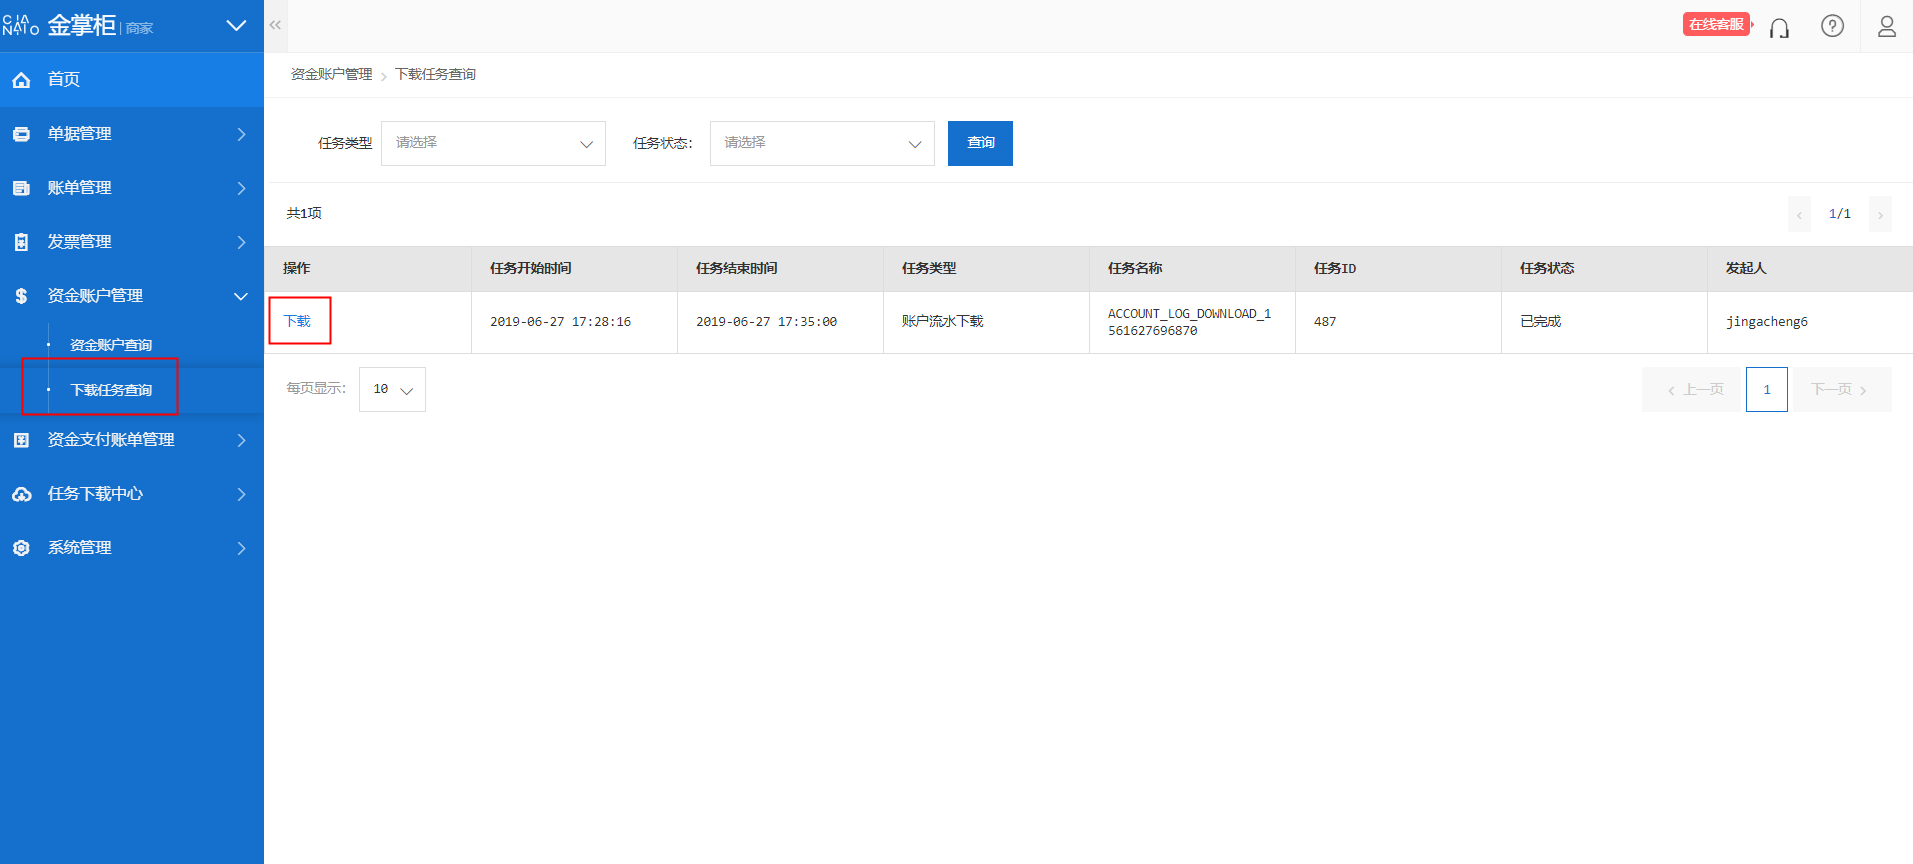
Task: Click the 共1项 total count text
Action: coord(304,213)
